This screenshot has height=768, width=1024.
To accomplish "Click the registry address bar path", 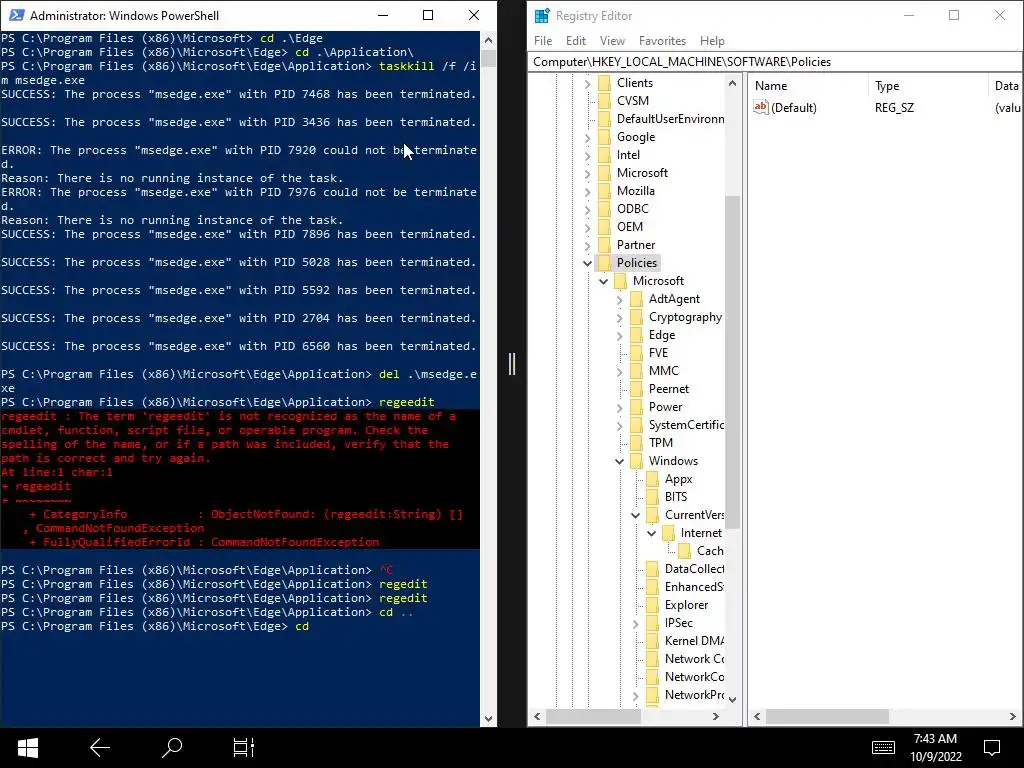I will coord(774,62).
